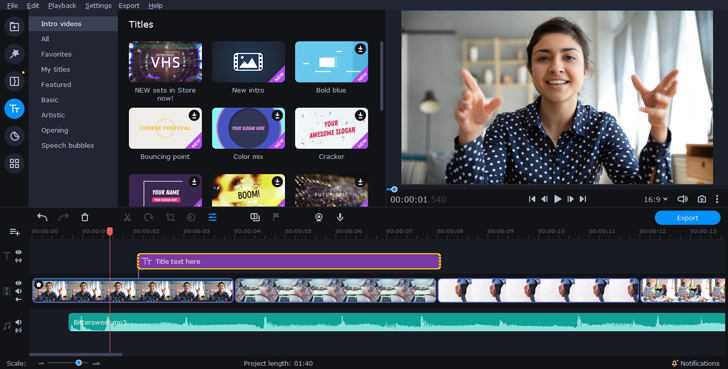
Task: Open the Import files tab icon
Action: [14, 26]
